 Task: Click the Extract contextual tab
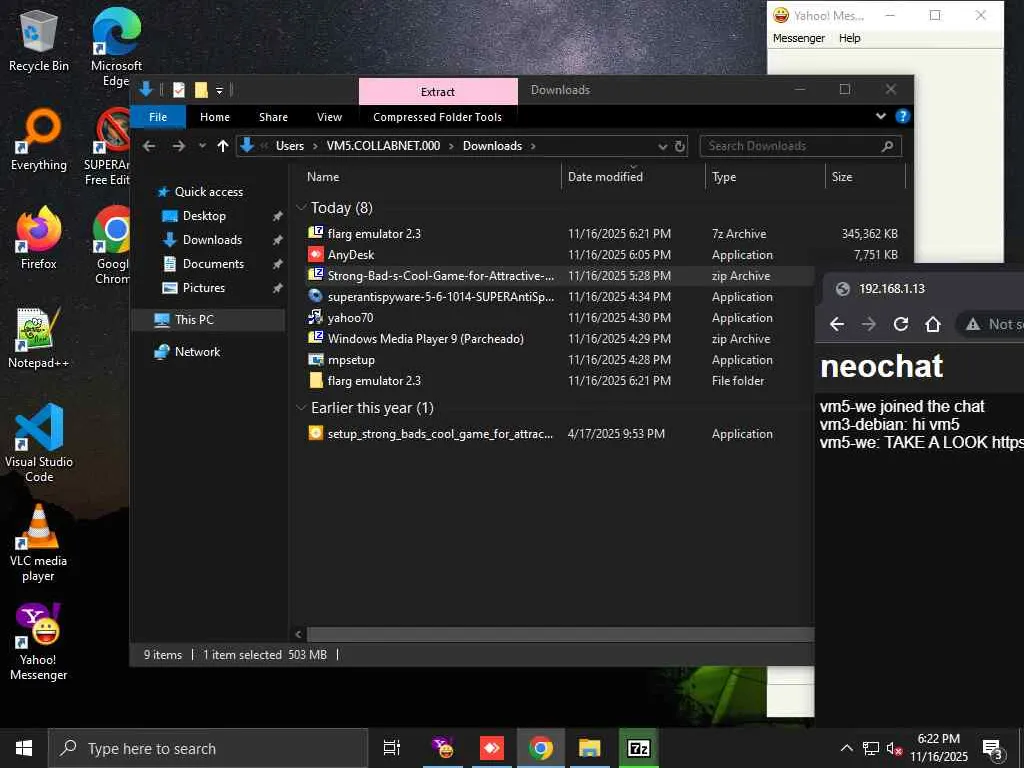pyautogui.click(x=438, y=92)
